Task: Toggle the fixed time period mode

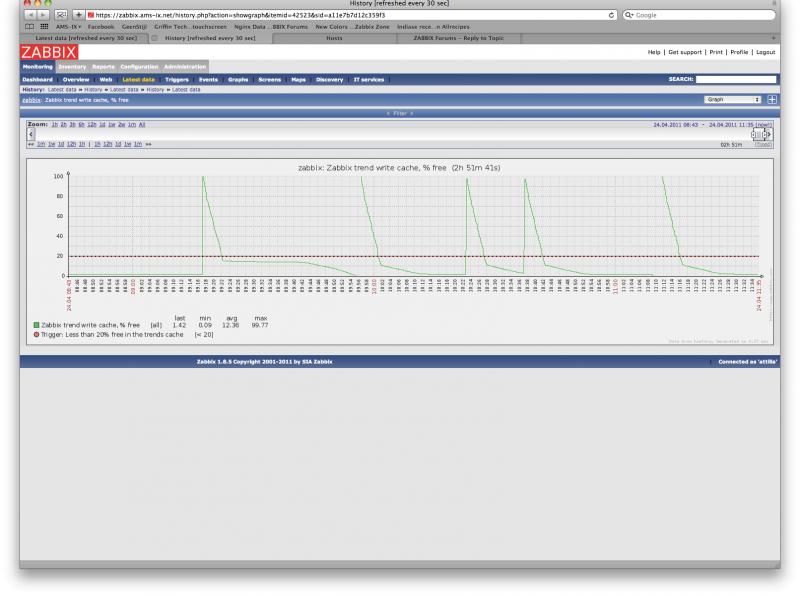Action: tap(764, 144)
